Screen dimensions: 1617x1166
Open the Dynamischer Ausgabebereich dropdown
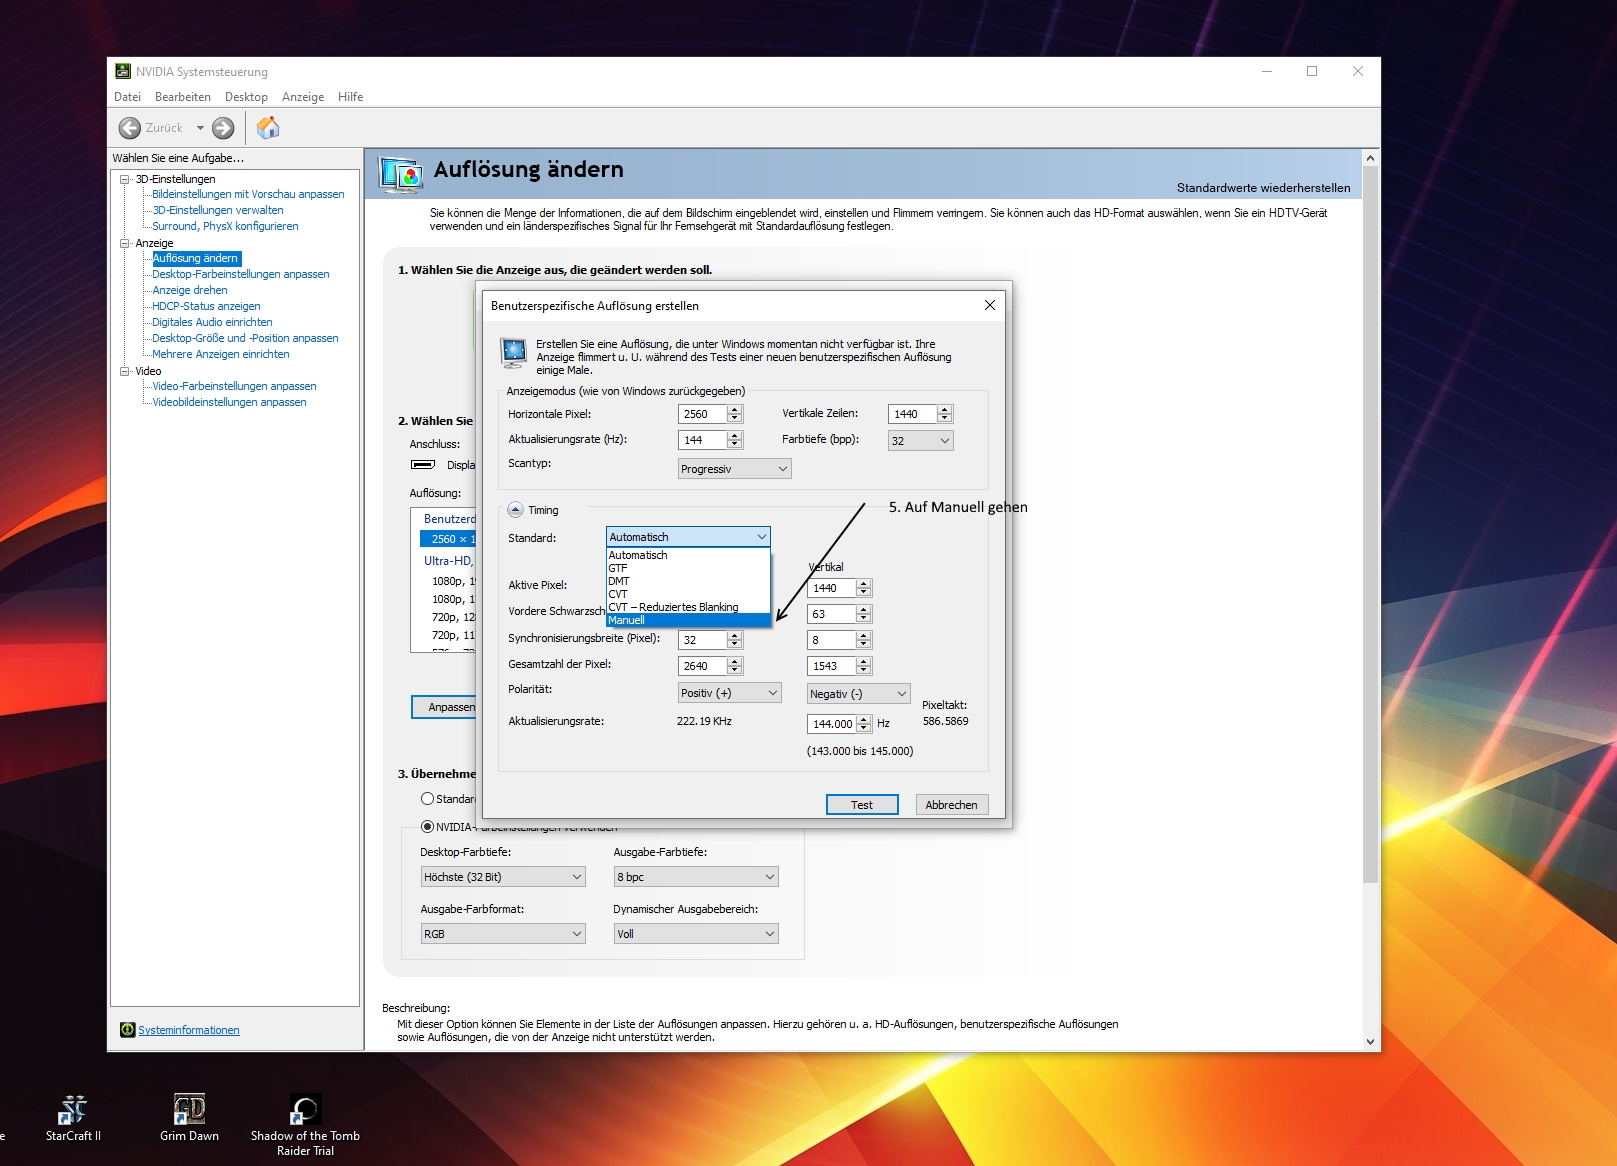pyautogui.click(x=696, y=934)
